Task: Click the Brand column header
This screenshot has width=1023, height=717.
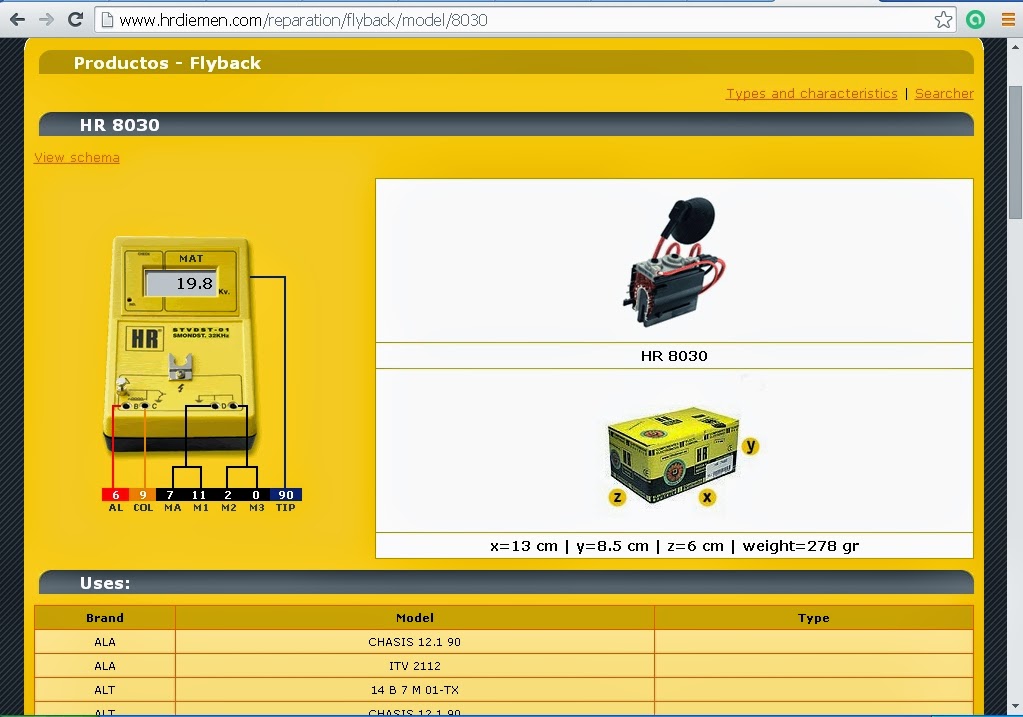Action: point(105,618)
